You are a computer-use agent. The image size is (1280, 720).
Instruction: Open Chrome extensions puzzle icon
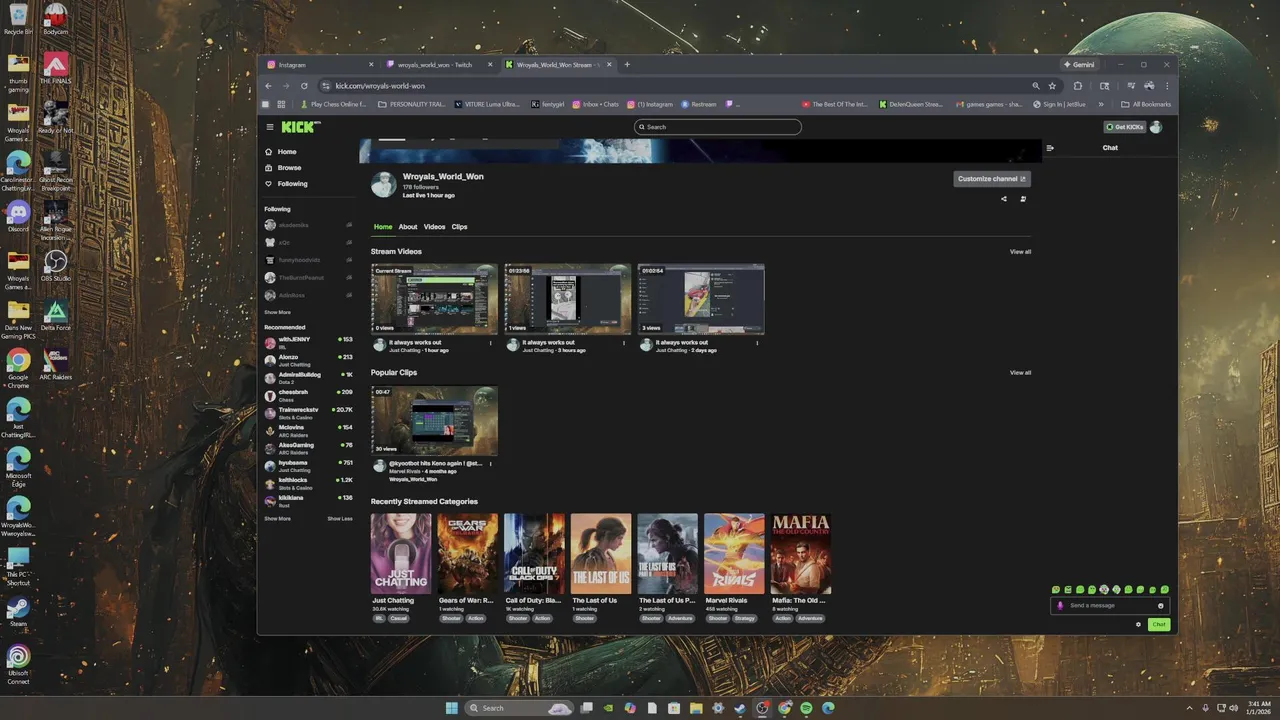click(1078, 86)
